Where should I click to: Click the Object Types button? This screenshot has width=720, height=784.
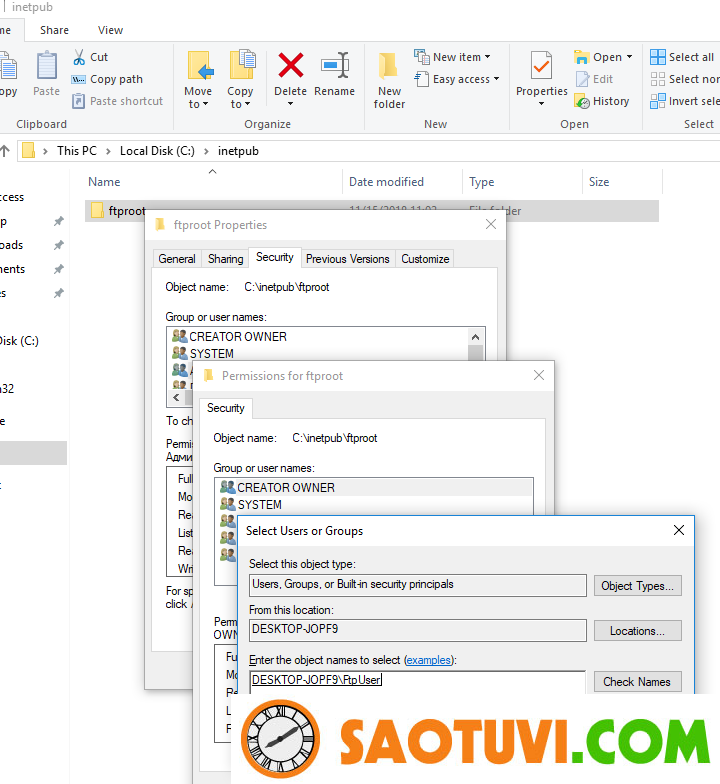point(638,586)
